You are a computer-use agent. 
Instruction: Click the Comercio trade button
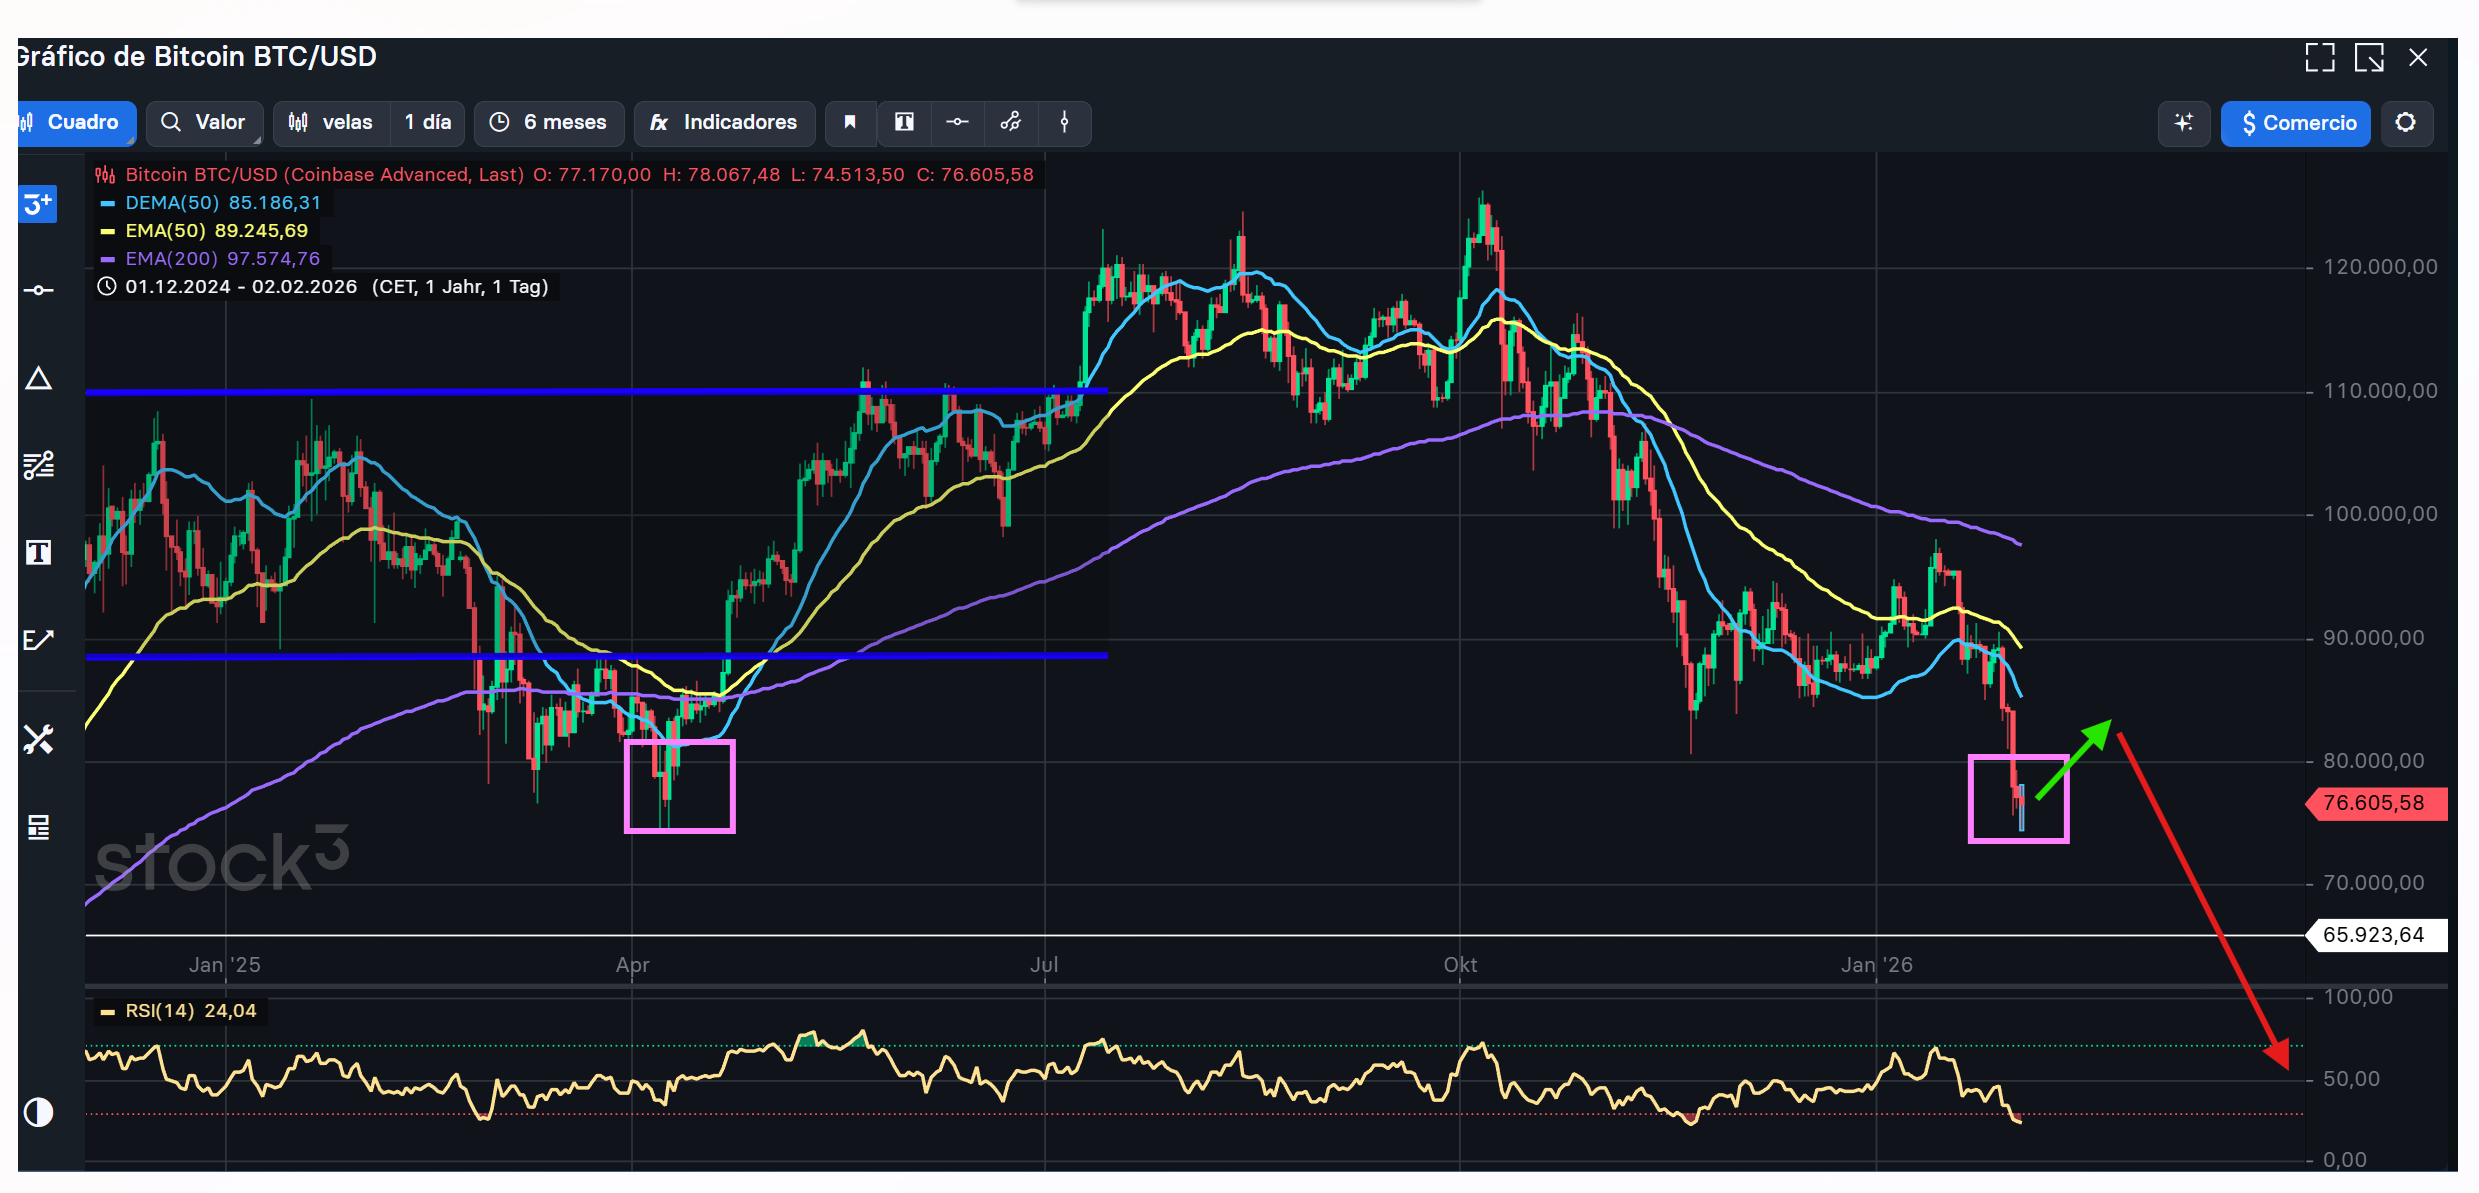tap(2295, 123)
